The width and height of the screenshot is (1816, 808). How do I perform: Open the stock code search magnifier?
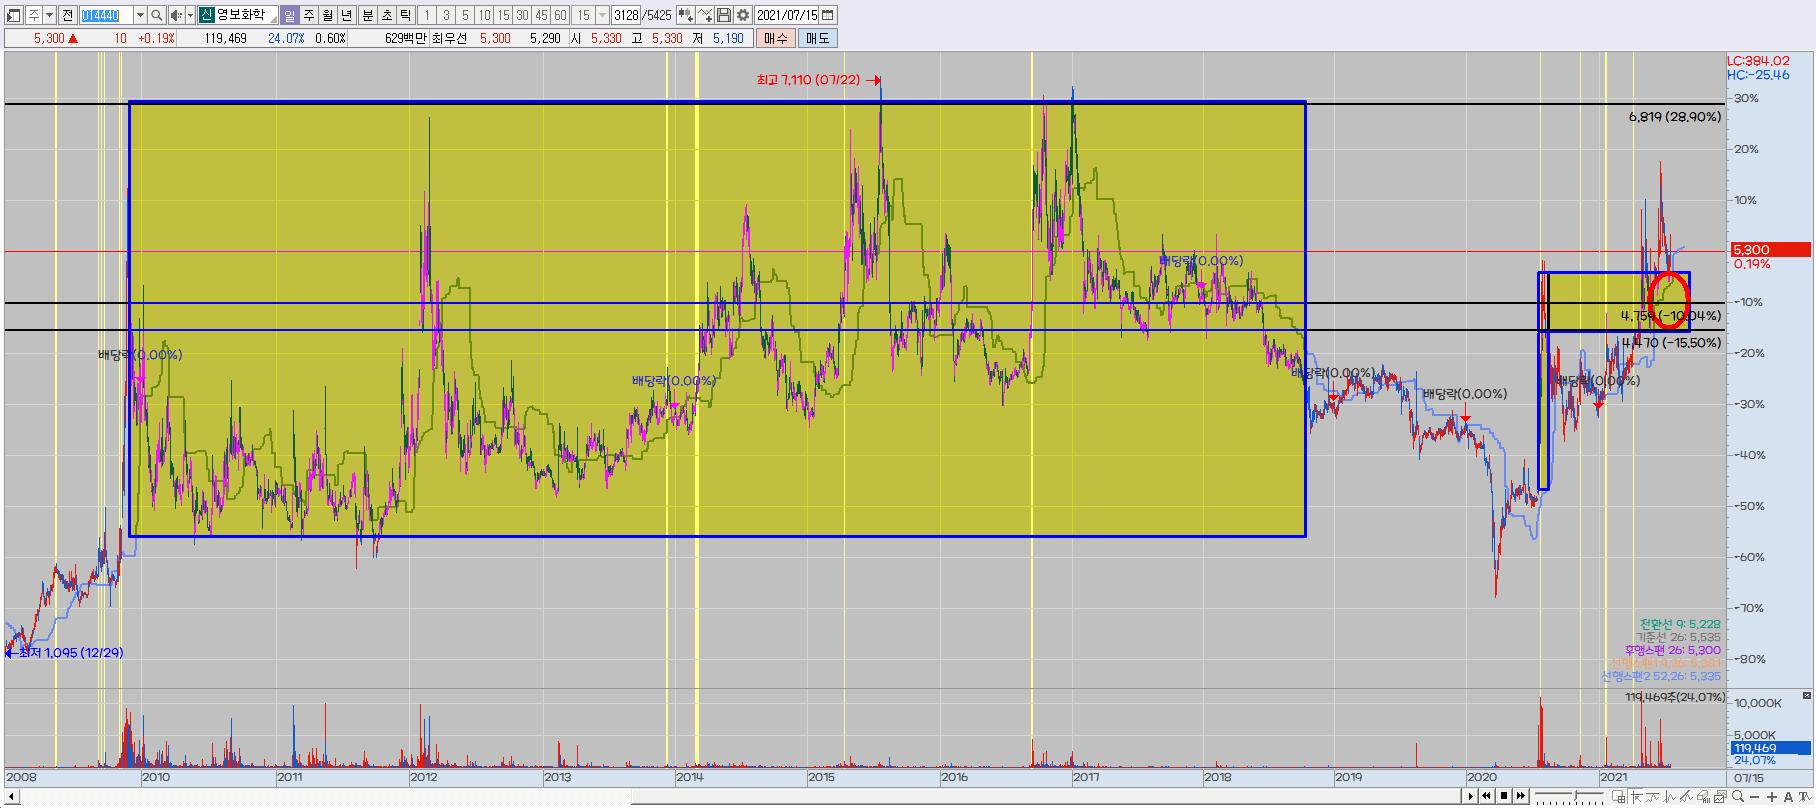(x=157, y=15)
